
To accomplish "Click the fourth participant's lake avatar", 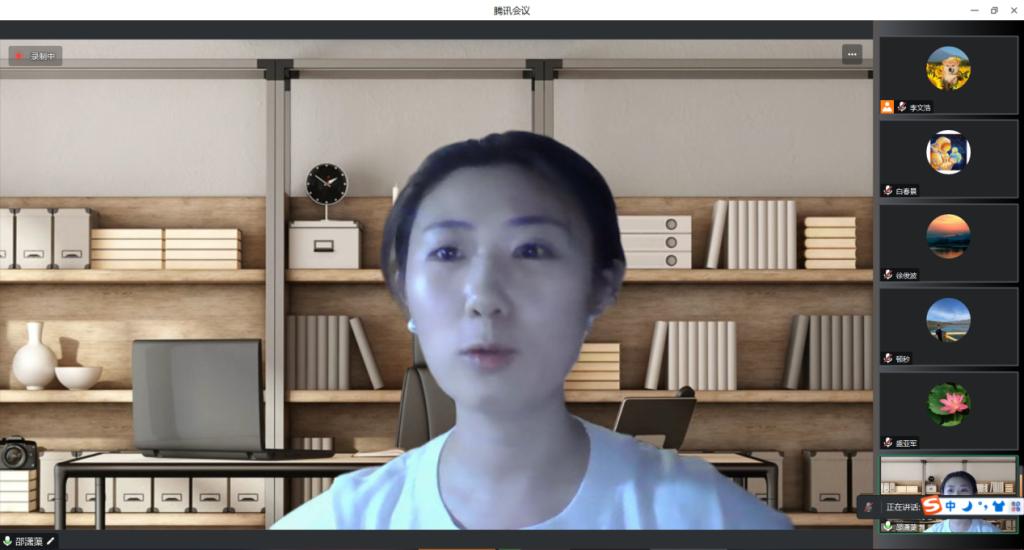I will 948,320.
